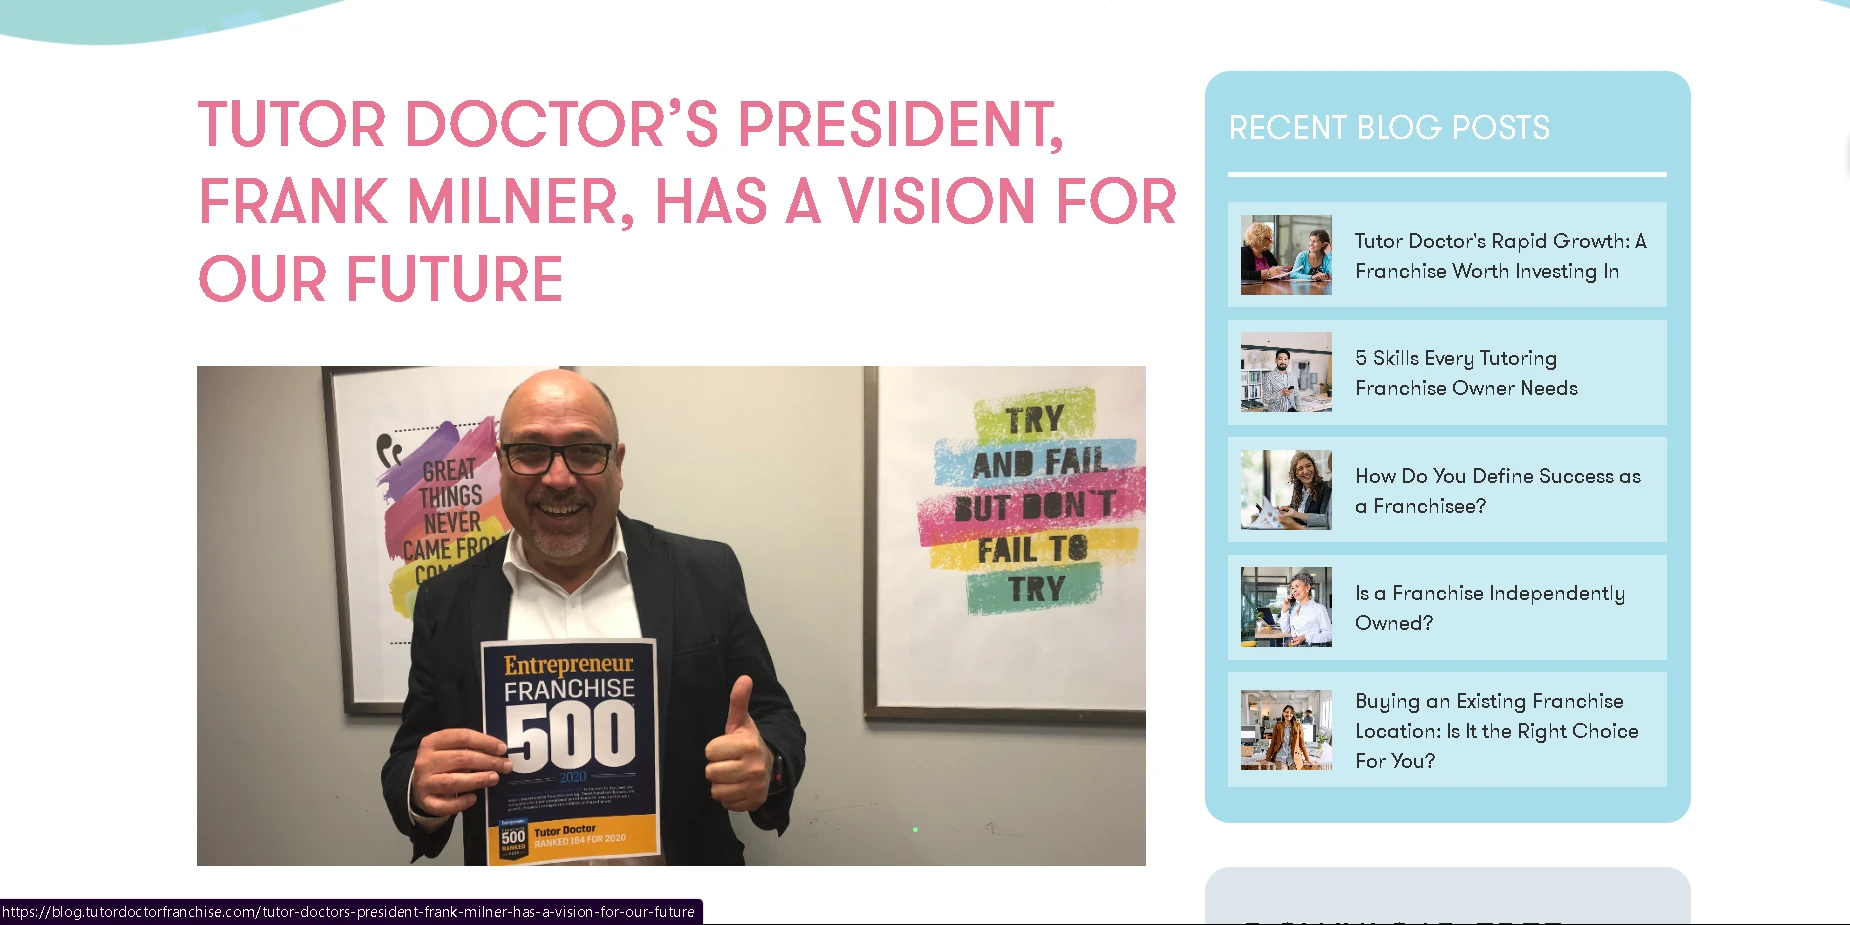1850x925 pixels.
Task: Click the Entrepreneur Franchise 500 magazine in photo
Action: (x=570, y=750)
